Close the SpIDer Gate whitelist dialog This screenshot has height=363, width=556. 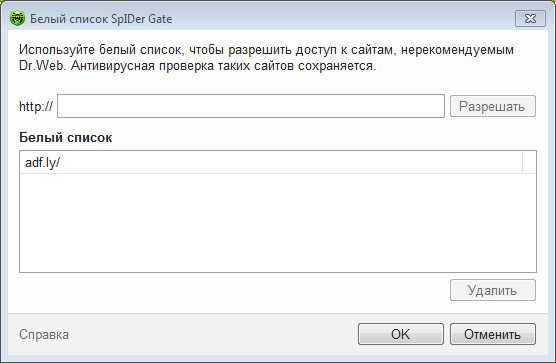pyautogui.click(x=530, y=18)
